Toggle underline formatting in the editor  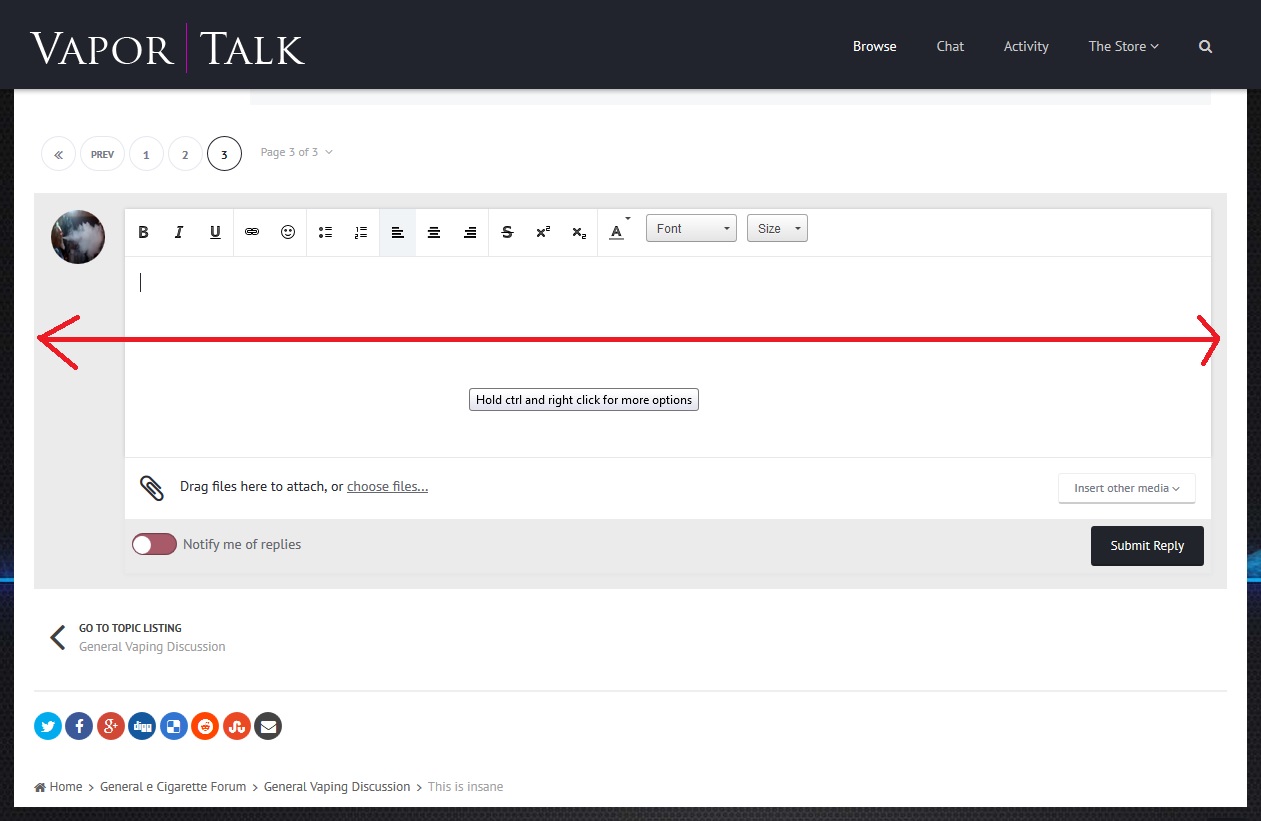pos(215,232)
